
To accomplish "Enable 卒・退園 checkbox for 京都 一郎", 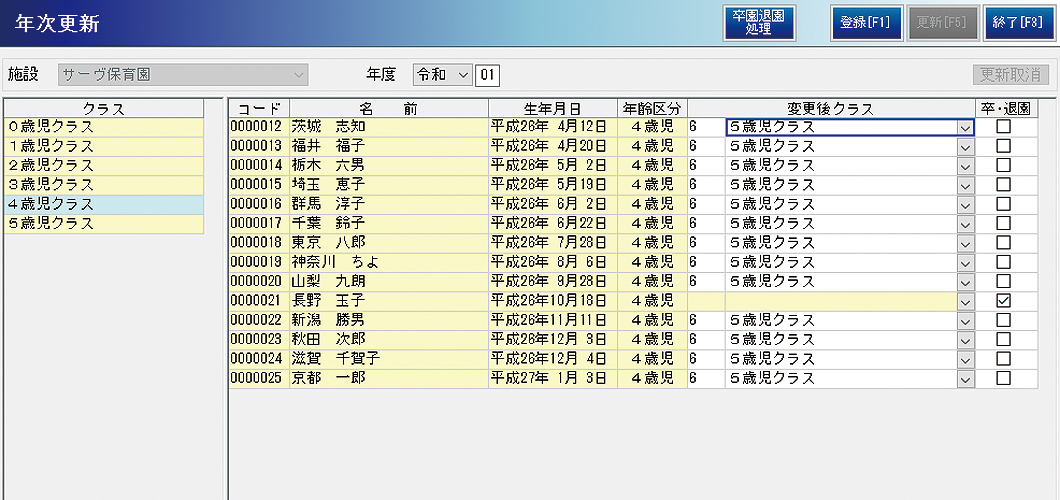I will point(1003,378).
